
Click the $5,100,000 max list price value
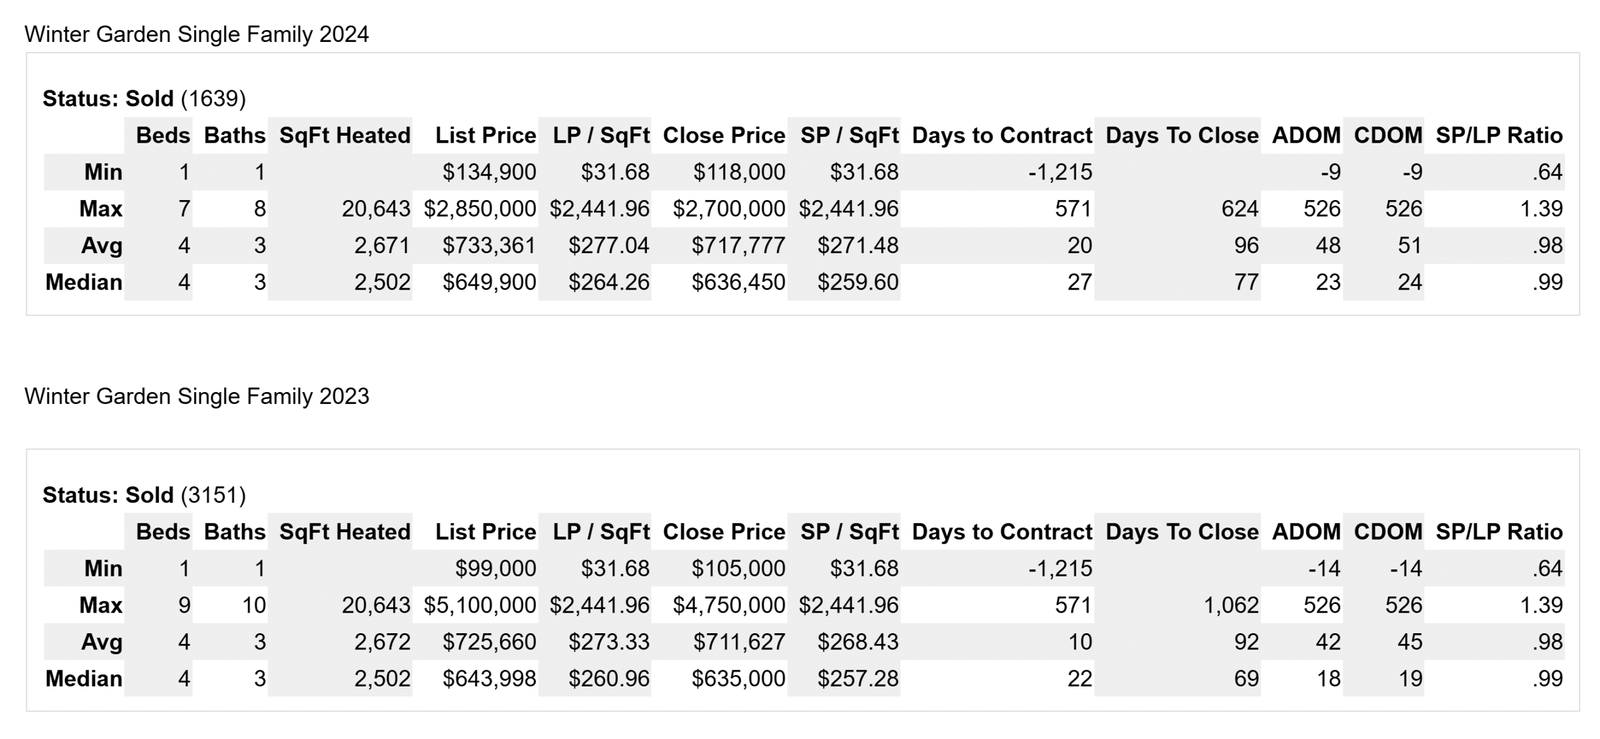pos(480,606)
